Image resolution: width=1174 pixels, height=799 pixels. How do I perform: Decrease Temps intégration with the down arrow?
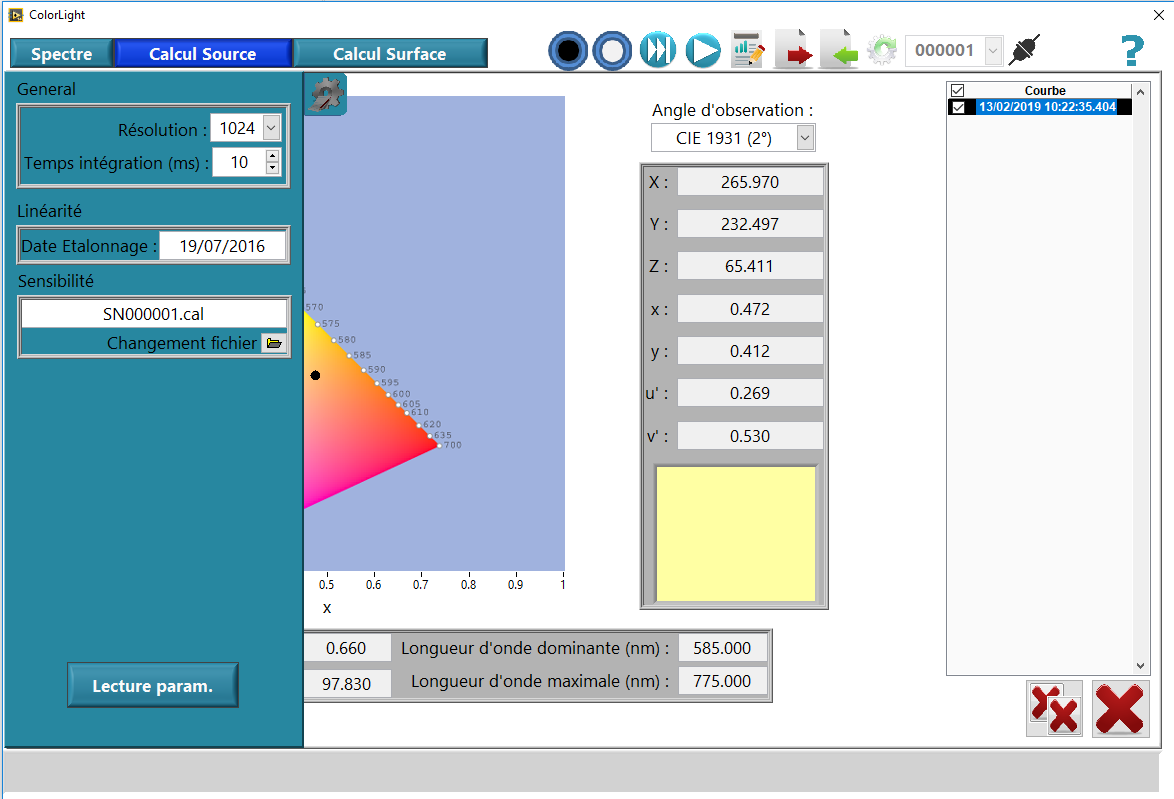pyautogui.click(x=273, y=168)
